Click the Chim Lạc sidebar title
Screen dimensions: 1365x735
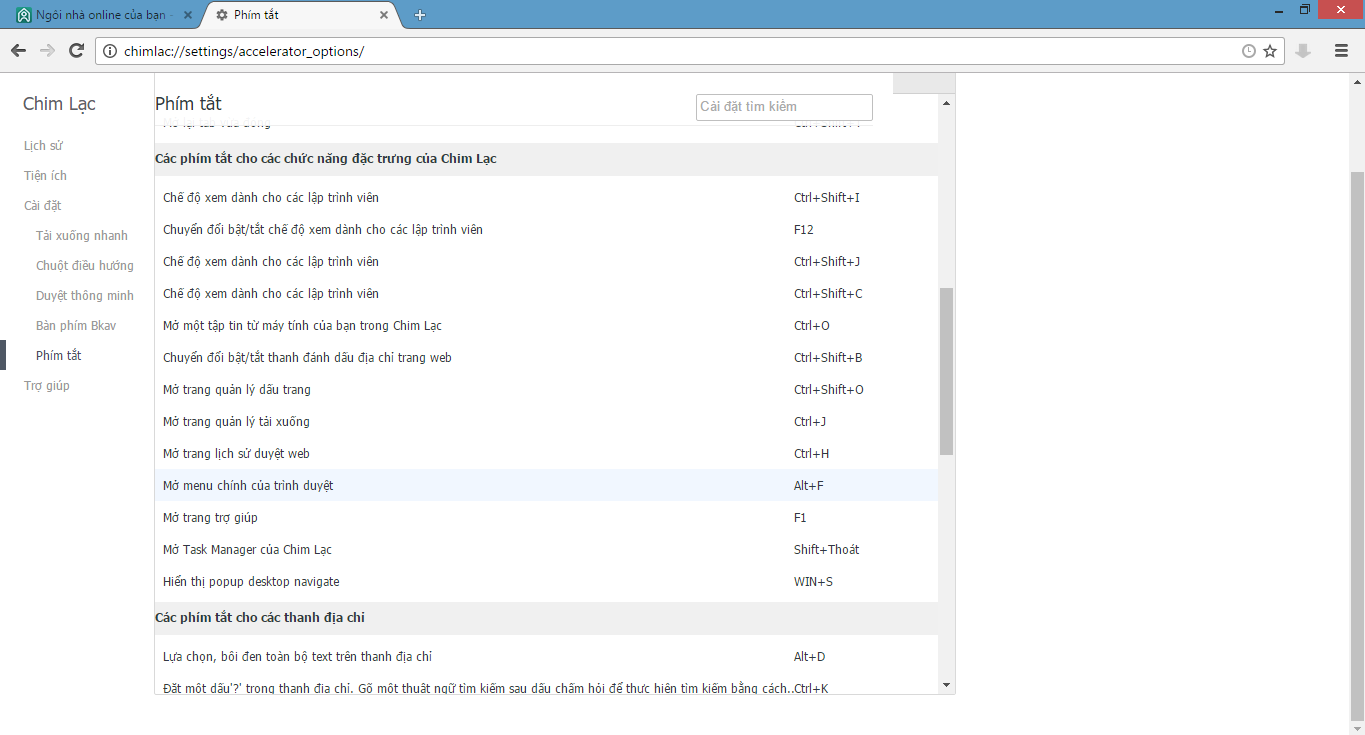[x=59, y=104]
